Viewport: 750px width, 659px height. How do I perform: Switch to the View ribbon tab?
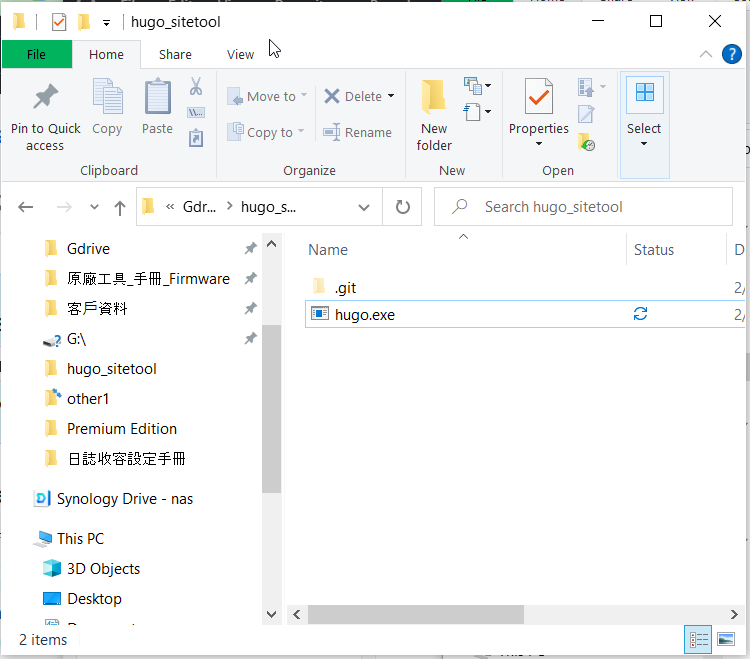[x=240, y=55]
